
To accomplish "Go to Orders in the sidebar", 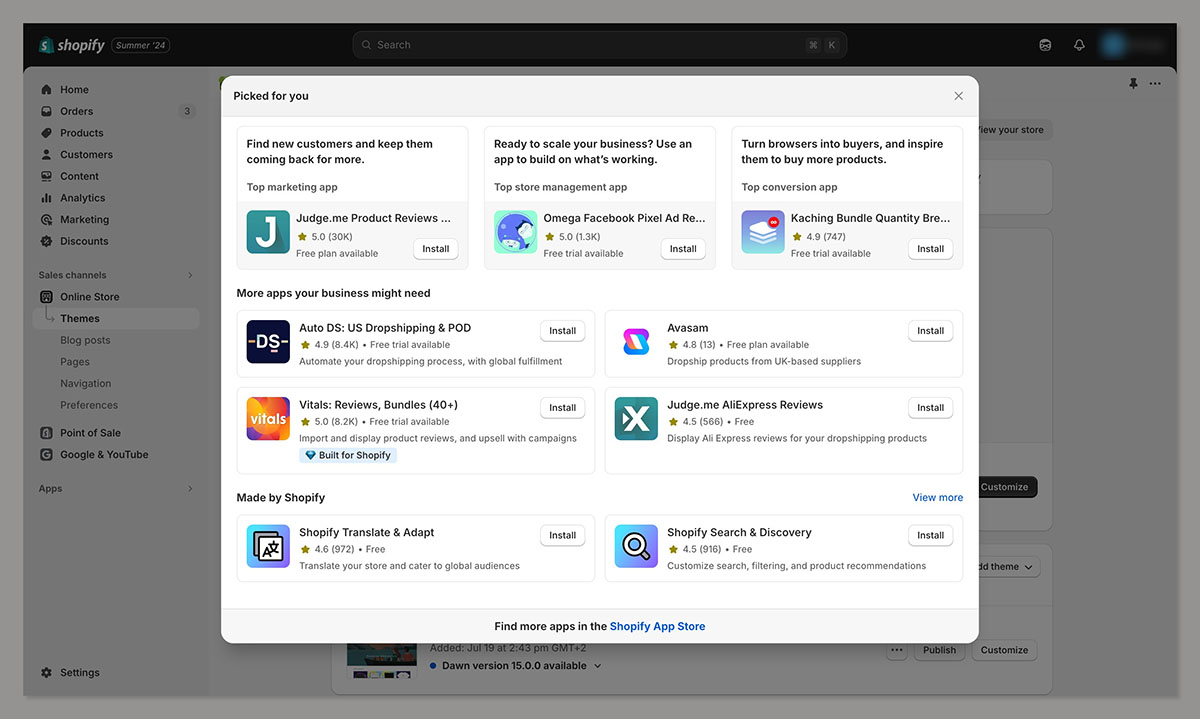I will point(76,111).
